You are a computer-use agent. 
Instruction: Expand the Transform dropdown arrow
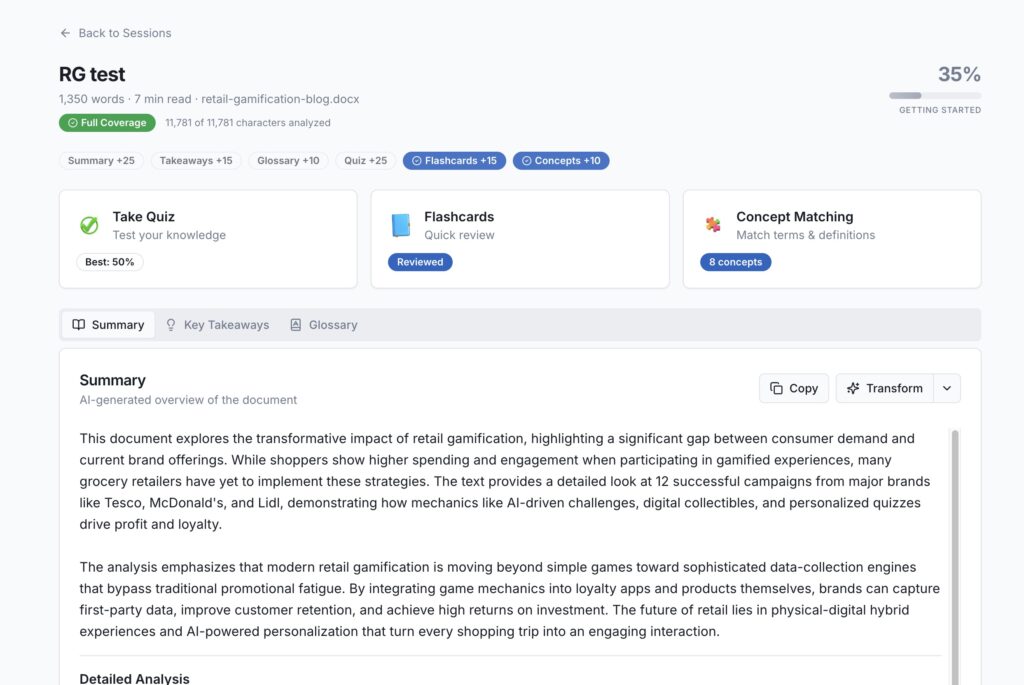(x=947, y=388)
